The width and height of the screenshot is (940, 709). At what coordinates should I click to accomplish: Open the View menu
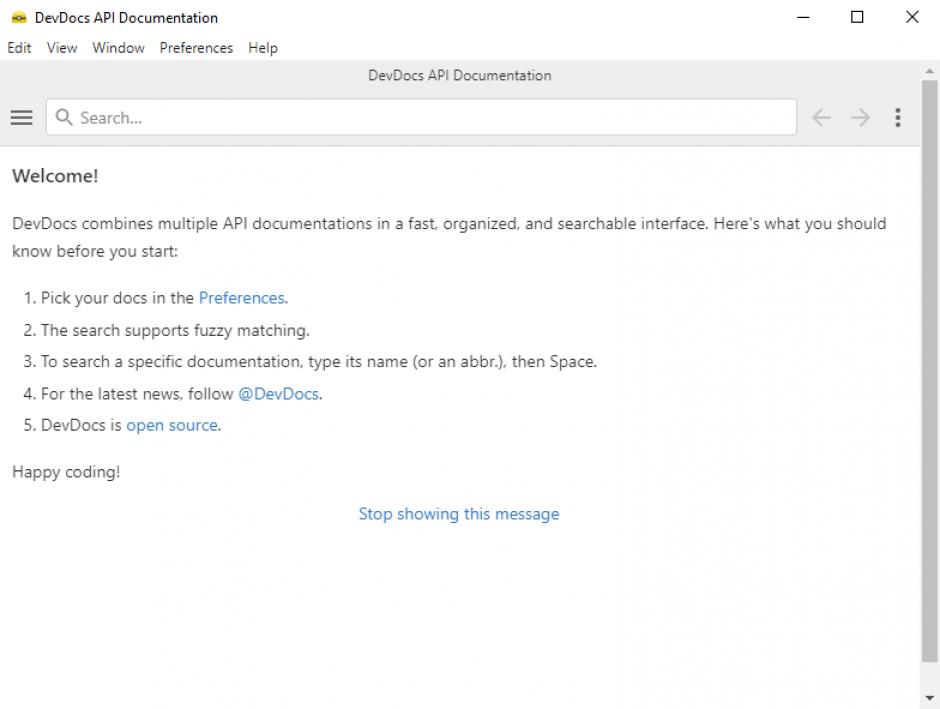62,48
